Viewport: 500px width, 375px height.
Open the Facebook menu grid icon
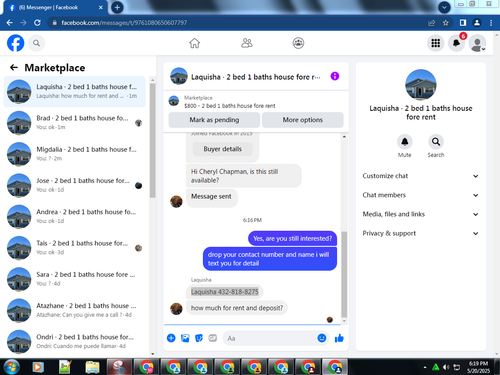[x=435, y=43]
